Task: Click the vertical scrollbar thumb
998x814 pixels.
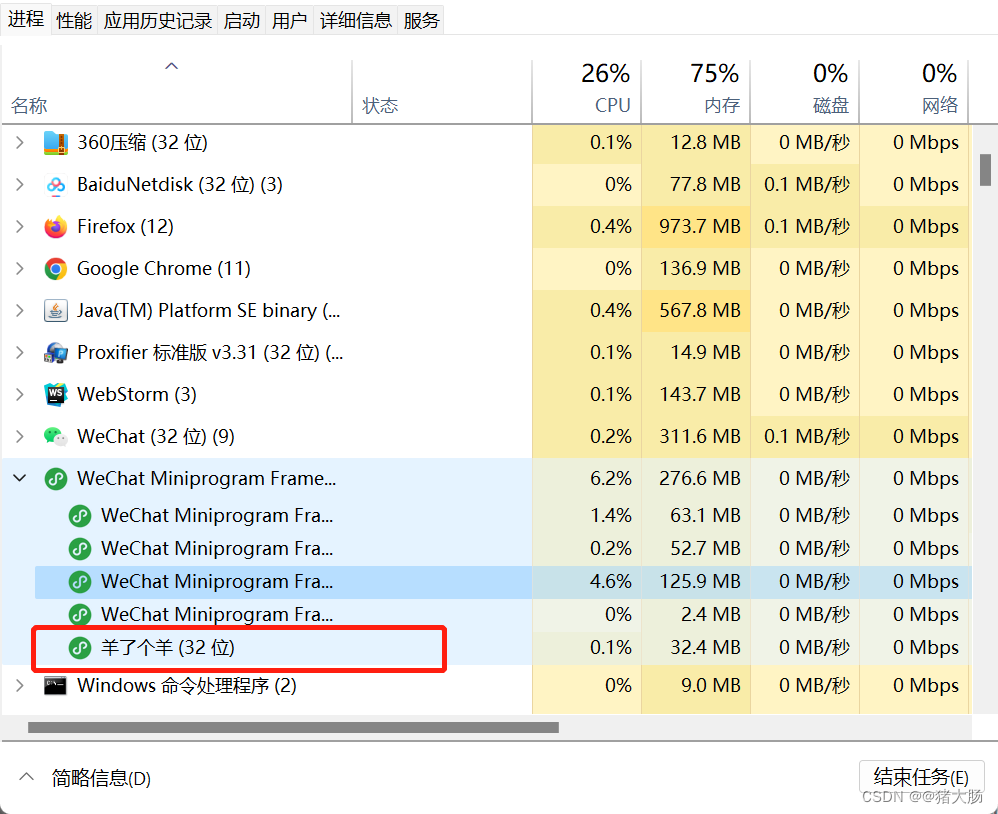Action: coord(985,169)
